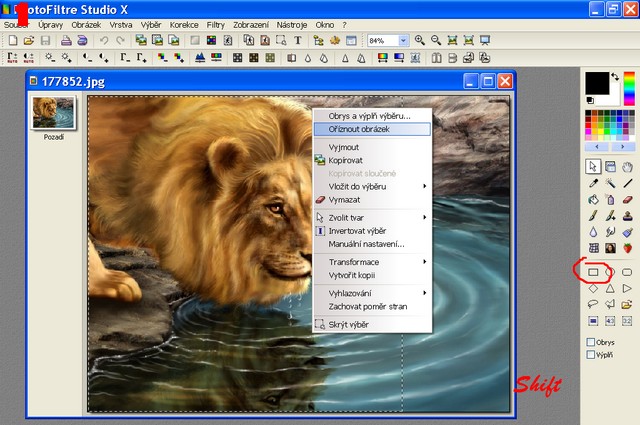
Task: Select the Paint bucket fill tool
Action: [x=593, y=200]
